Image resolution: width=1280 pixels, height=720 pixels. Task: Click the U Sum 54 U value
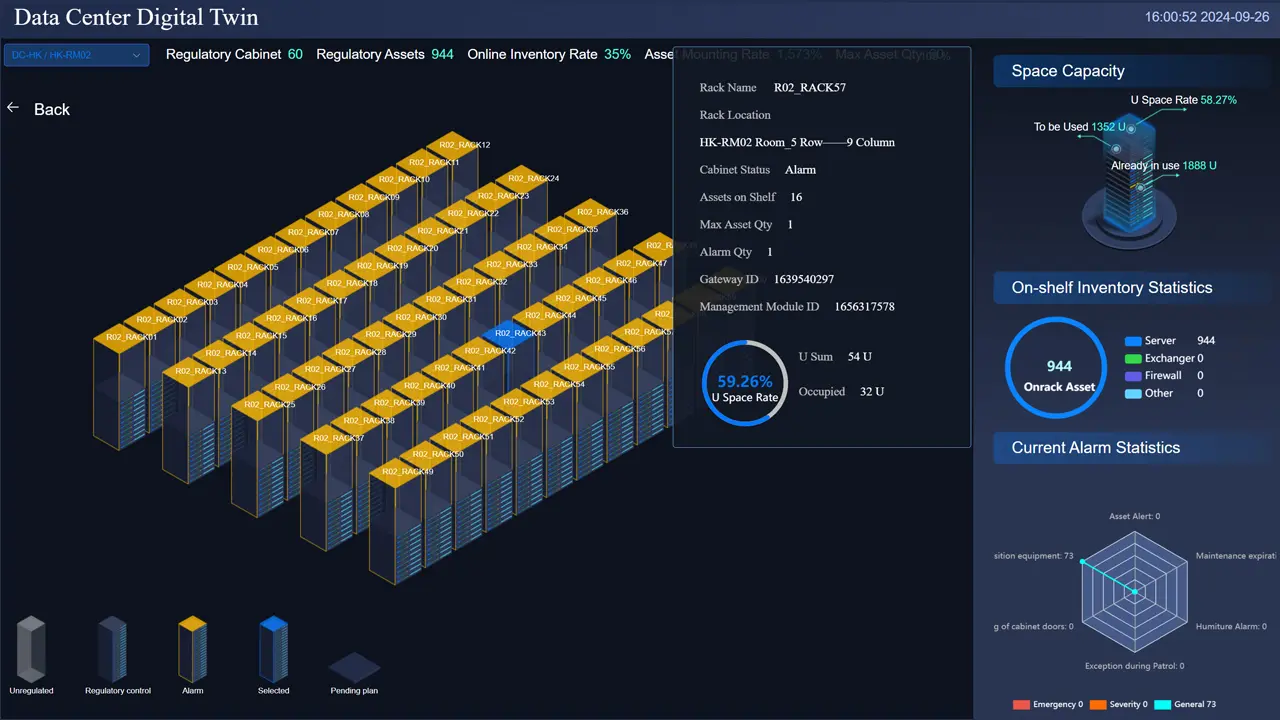pyautogui.click(x=860, y=357)
